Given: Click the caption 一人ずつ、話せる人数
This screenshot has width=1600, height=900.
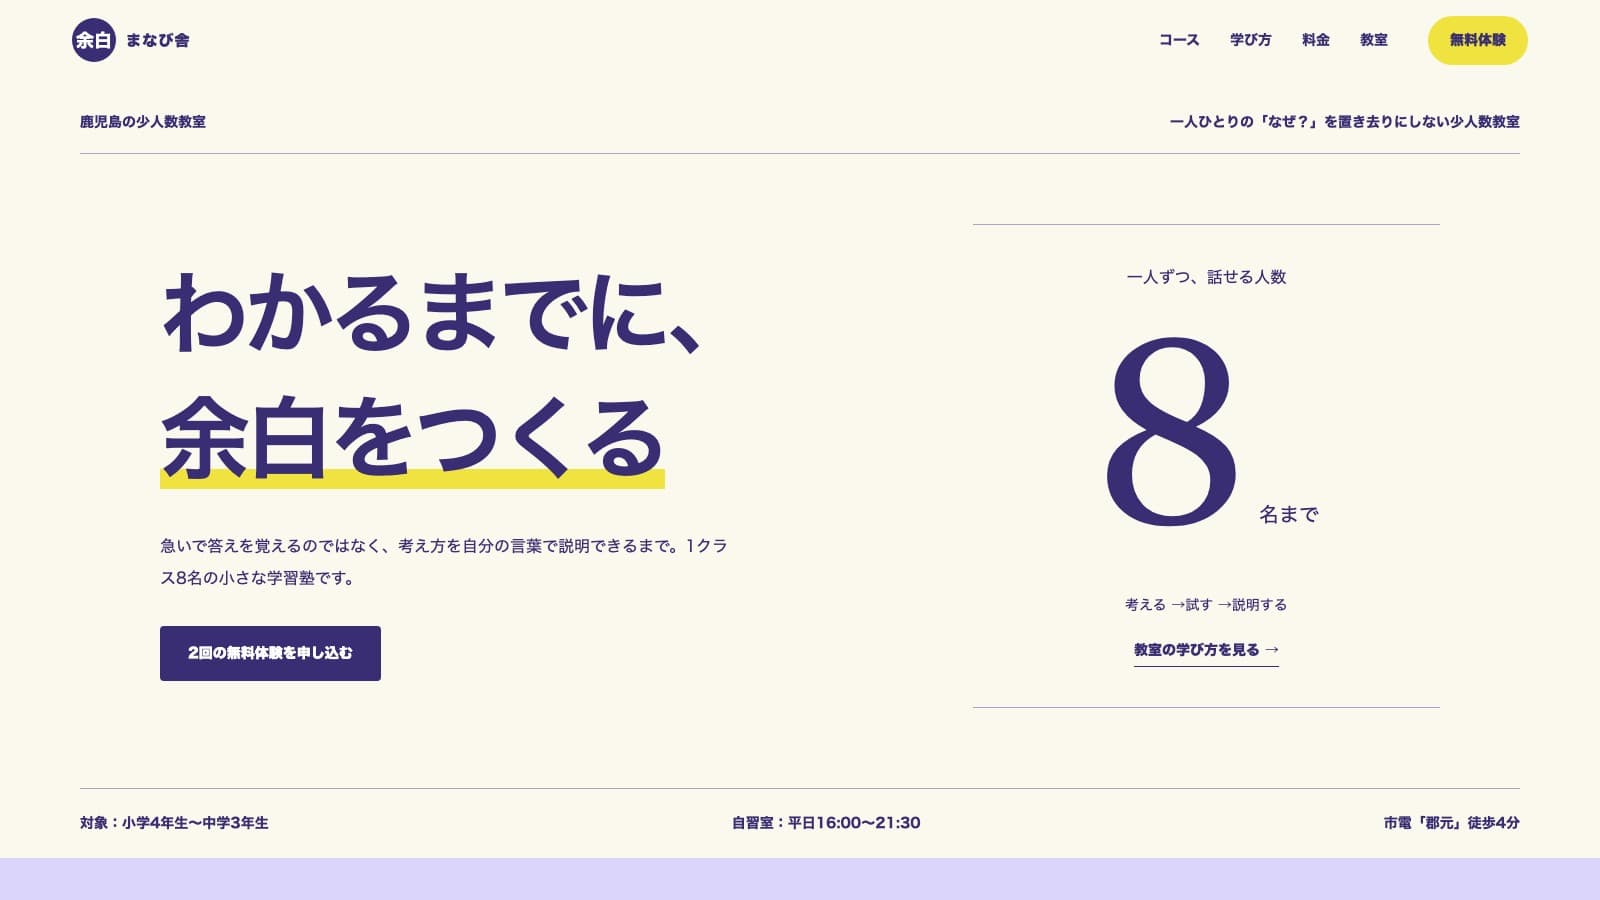Looking at the screenshot, I should pyautogui.click(x=1206, y=277).
